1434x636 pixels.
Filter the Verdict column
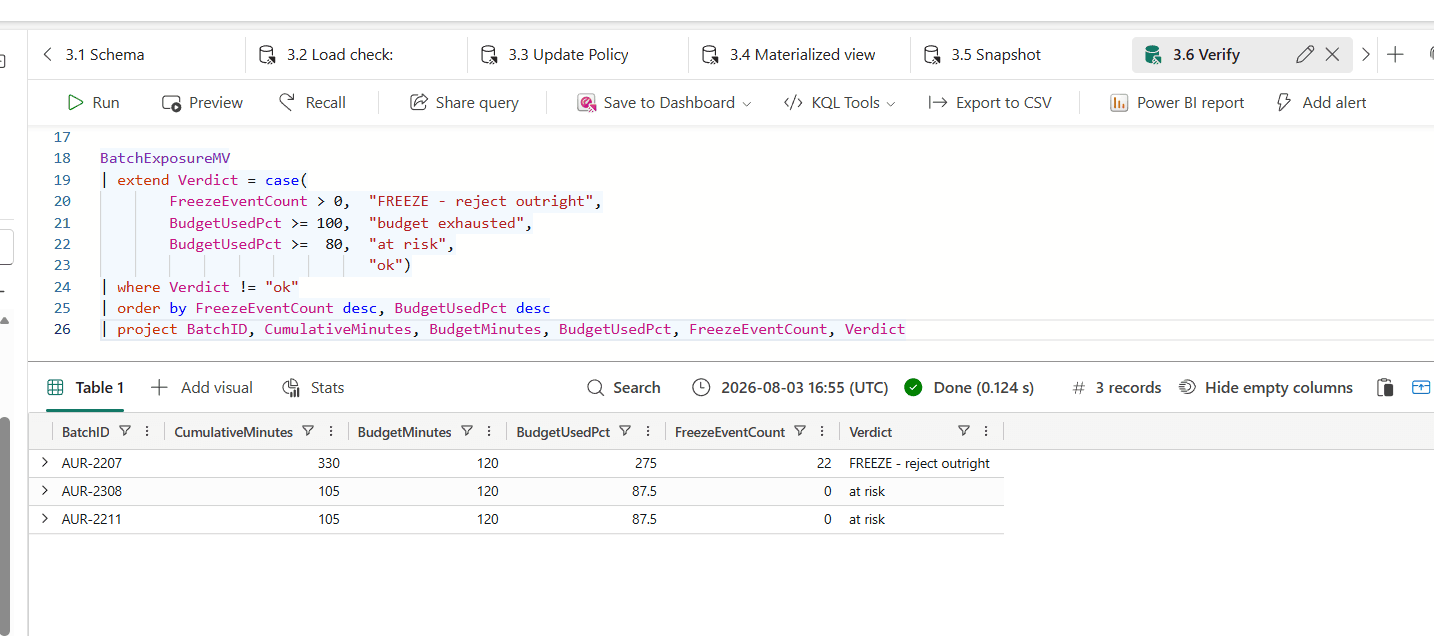(x=964, y=431)
